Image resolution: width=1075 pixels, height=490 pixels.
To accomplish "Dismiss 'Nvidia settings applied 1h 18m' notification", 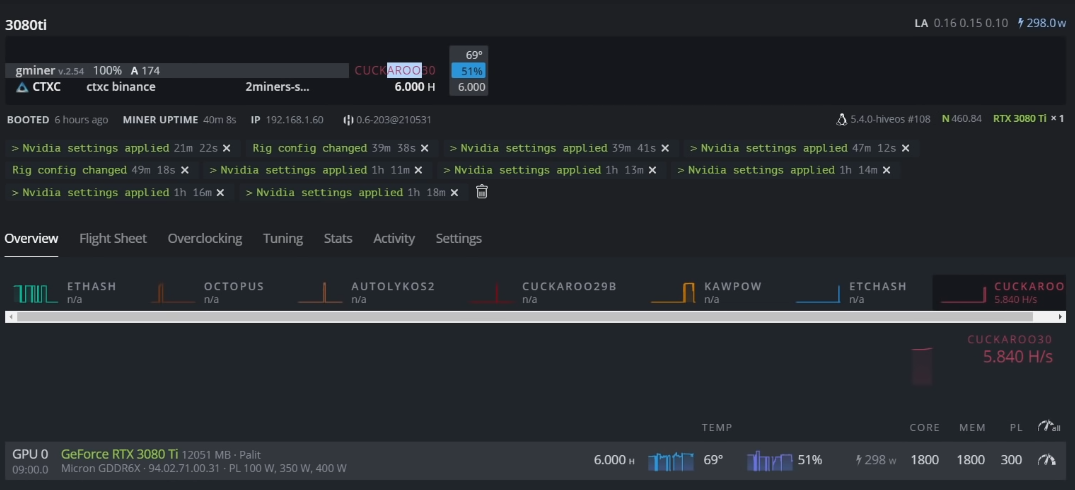I will coord(454,193).
